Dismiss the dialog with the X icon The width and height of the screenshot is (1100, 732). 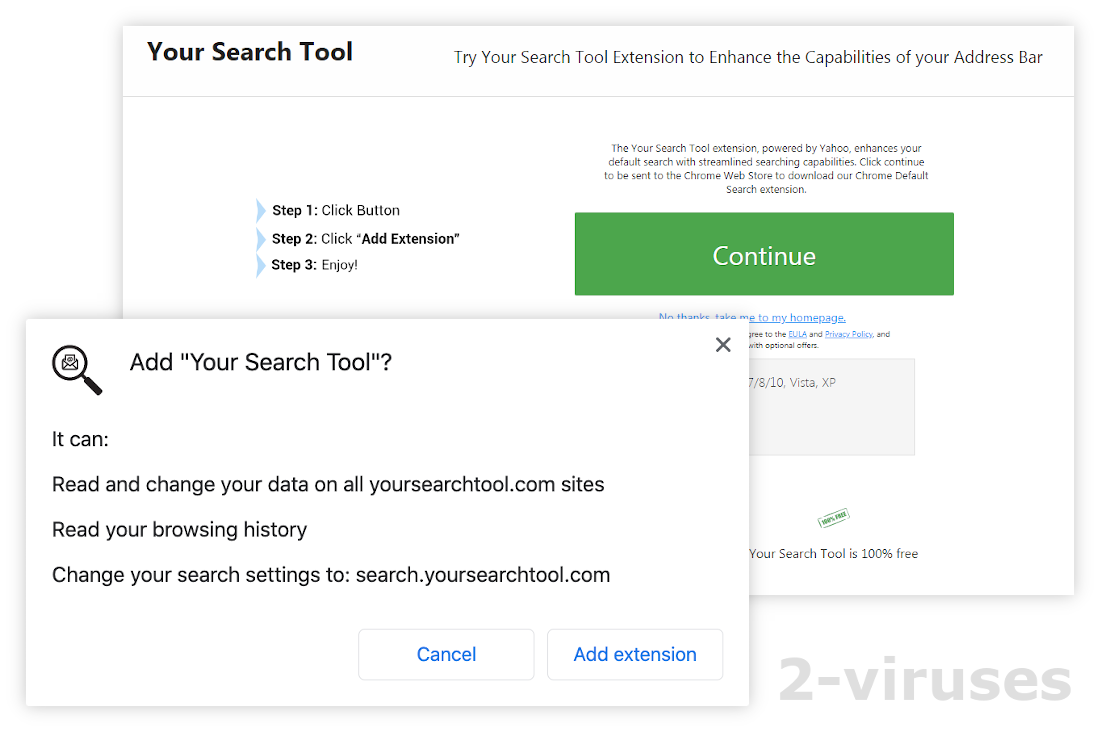[723, 344]
